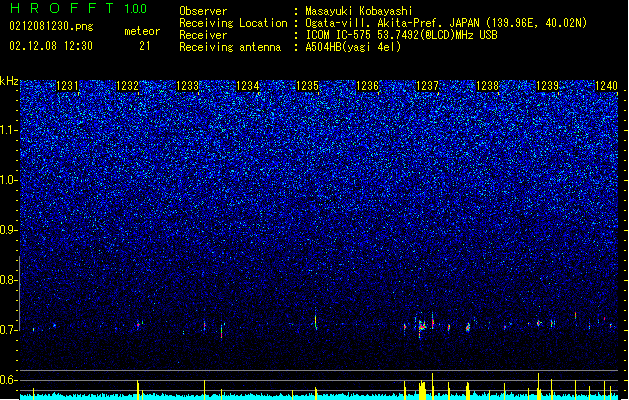The height and width of the screenshot is (400, 629).
Task: Click the 1239 time marker
Action: tap(548, 86)
